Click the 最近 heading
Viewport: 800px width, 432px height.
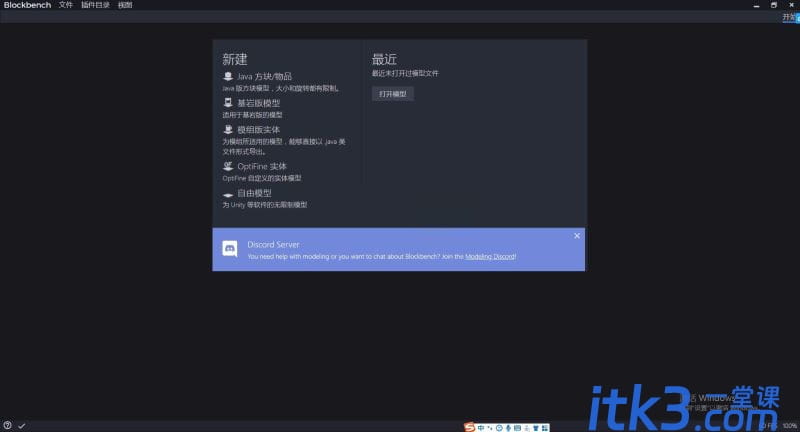384,59
